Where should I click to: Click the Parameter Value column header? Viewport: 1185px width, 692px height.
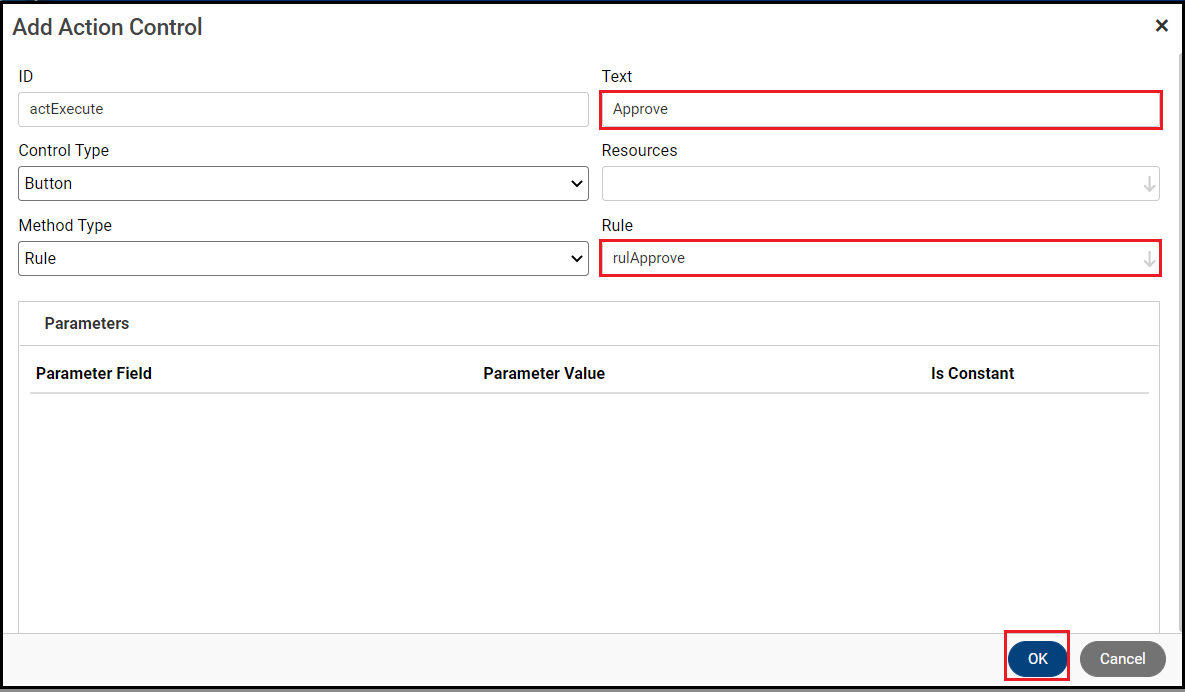[544, 373]
